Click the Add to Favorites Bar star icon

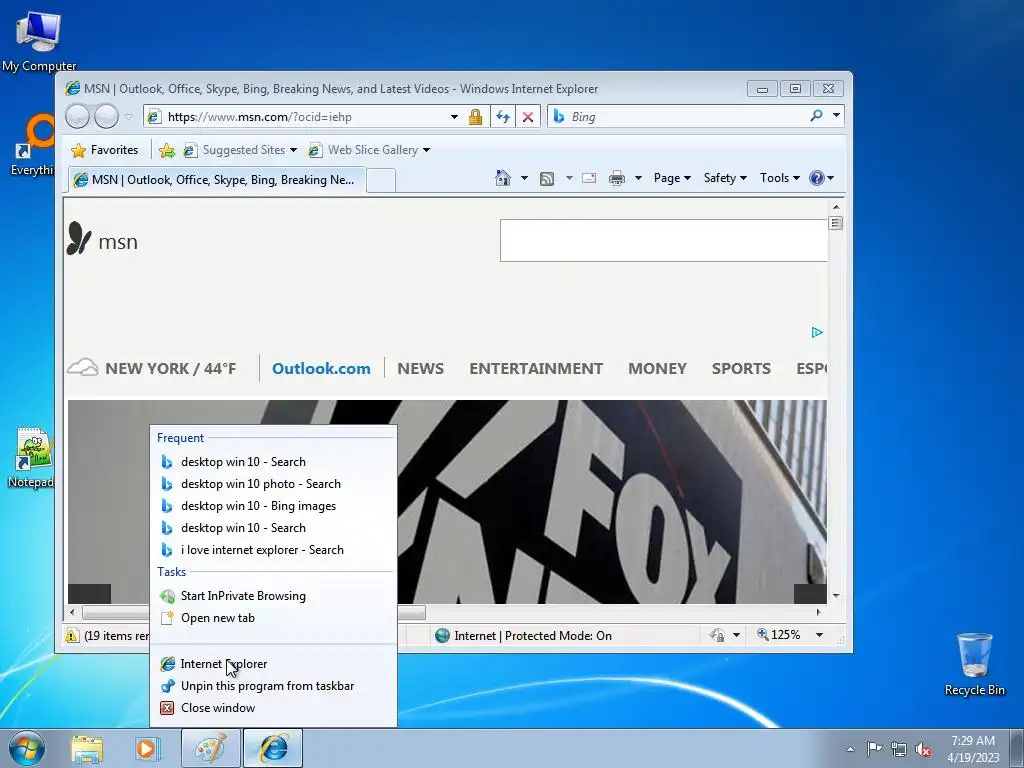tap(167, 150)
